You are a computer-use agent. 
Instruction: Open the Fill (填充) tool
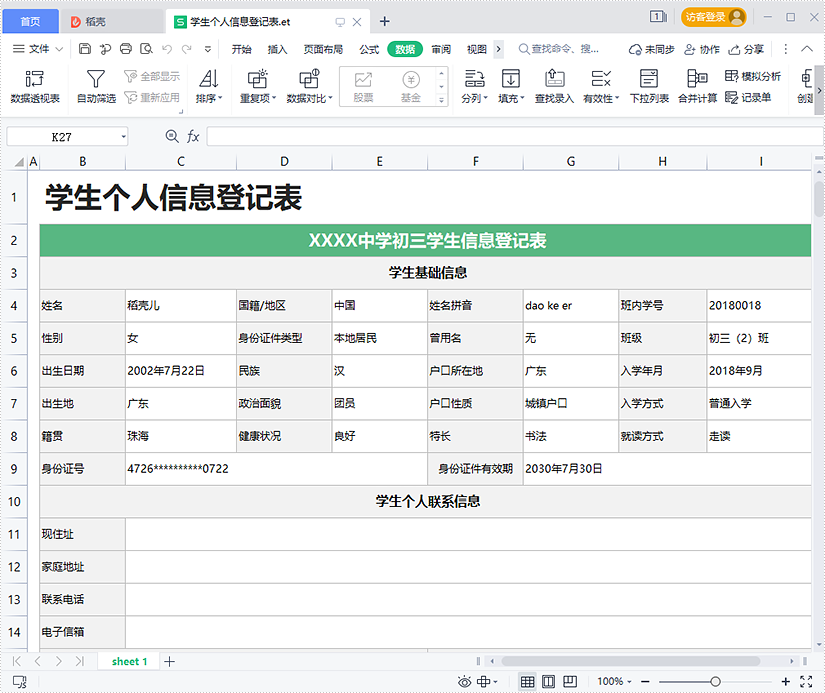pos(511,86)
